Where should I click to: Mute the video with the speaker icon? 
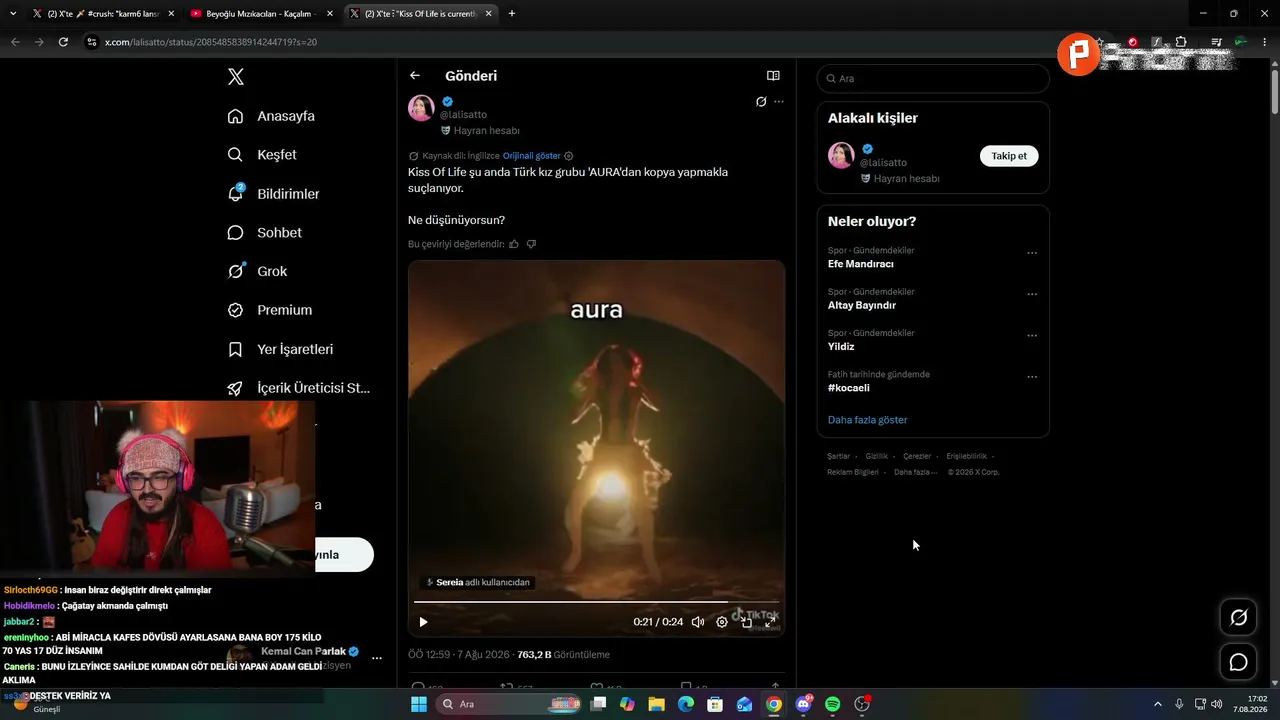(698, 622)
